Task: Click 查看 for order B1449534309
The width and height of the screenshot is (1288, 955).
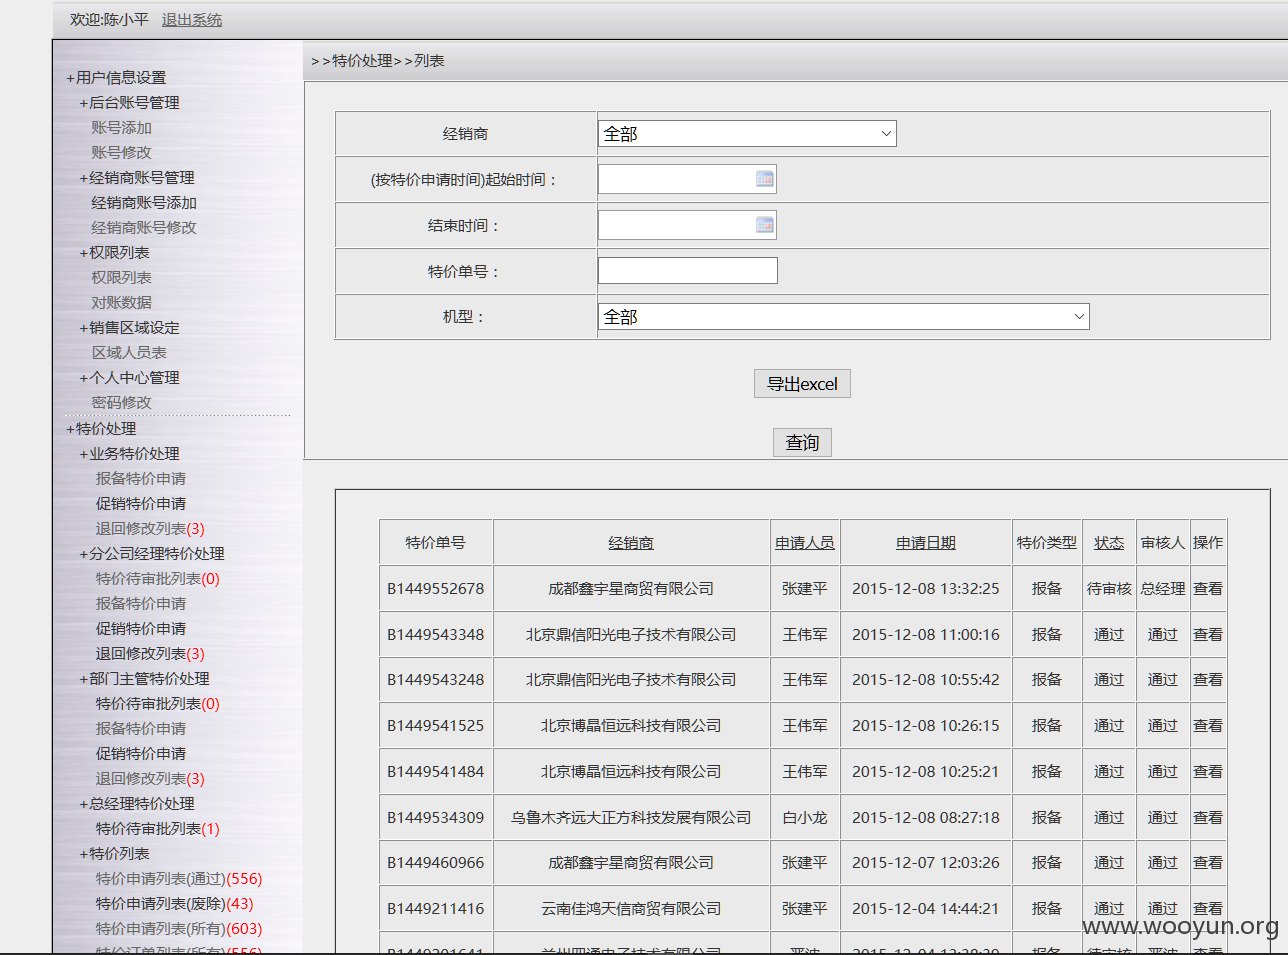Action: point(1208,818)
